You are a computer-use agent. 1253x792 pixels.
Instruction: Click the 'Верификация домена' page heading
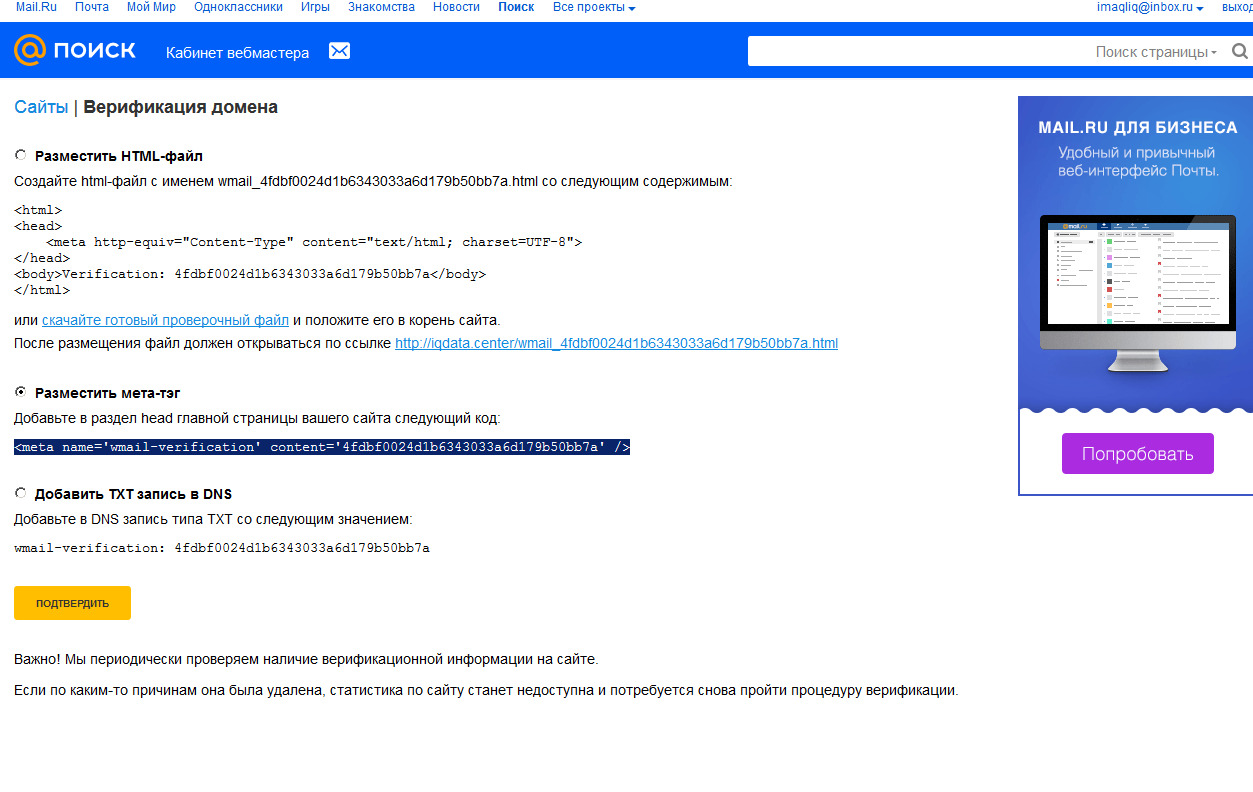click(x=181, y=107)
